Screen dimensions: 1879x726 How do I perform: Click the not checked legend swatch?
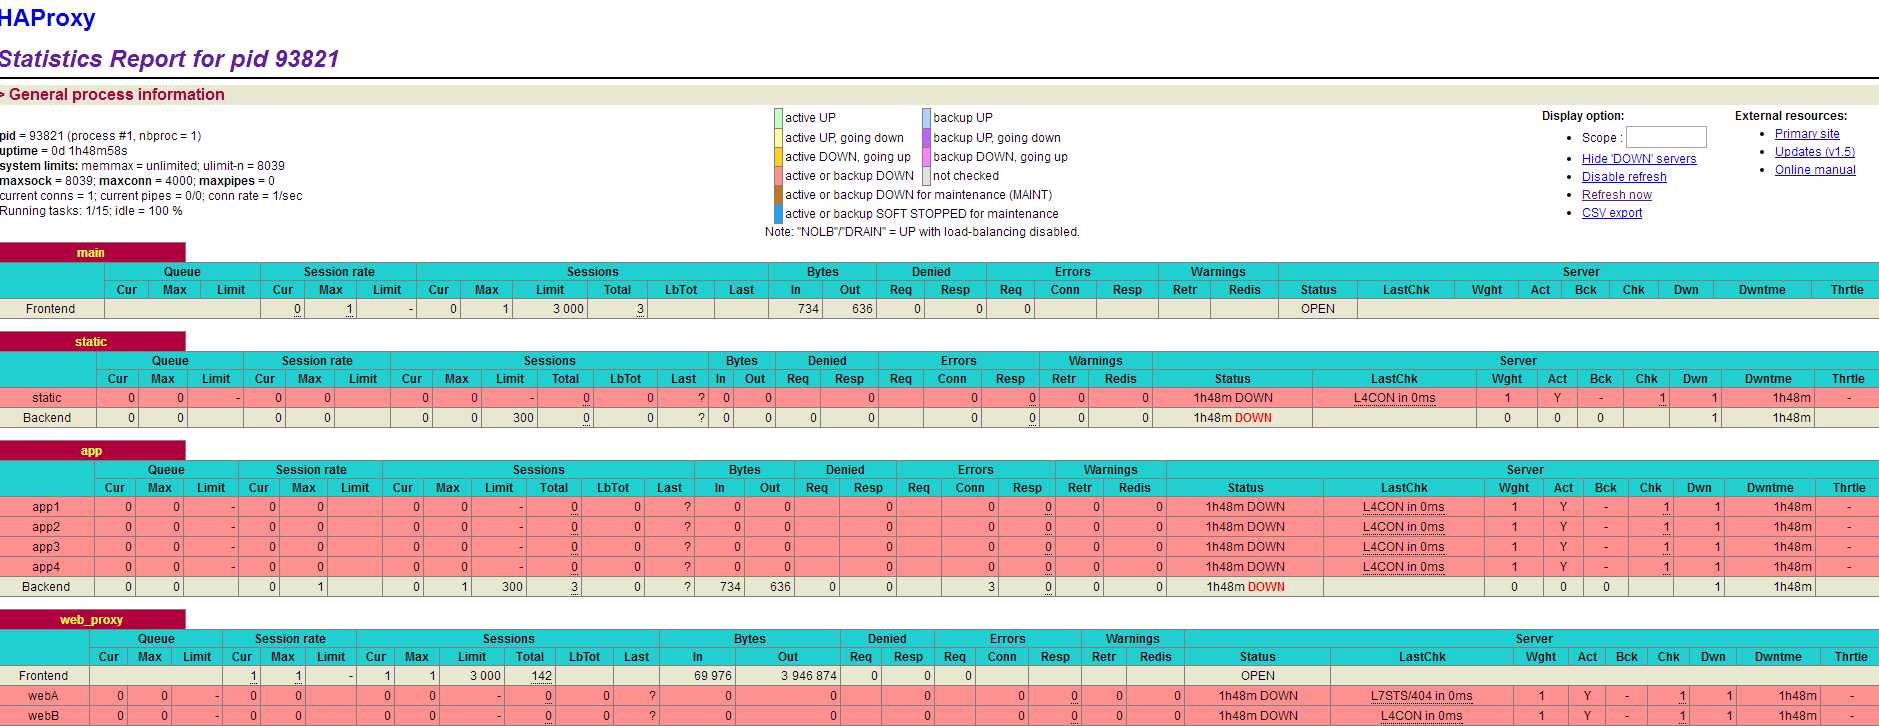[x=926, y=176]
